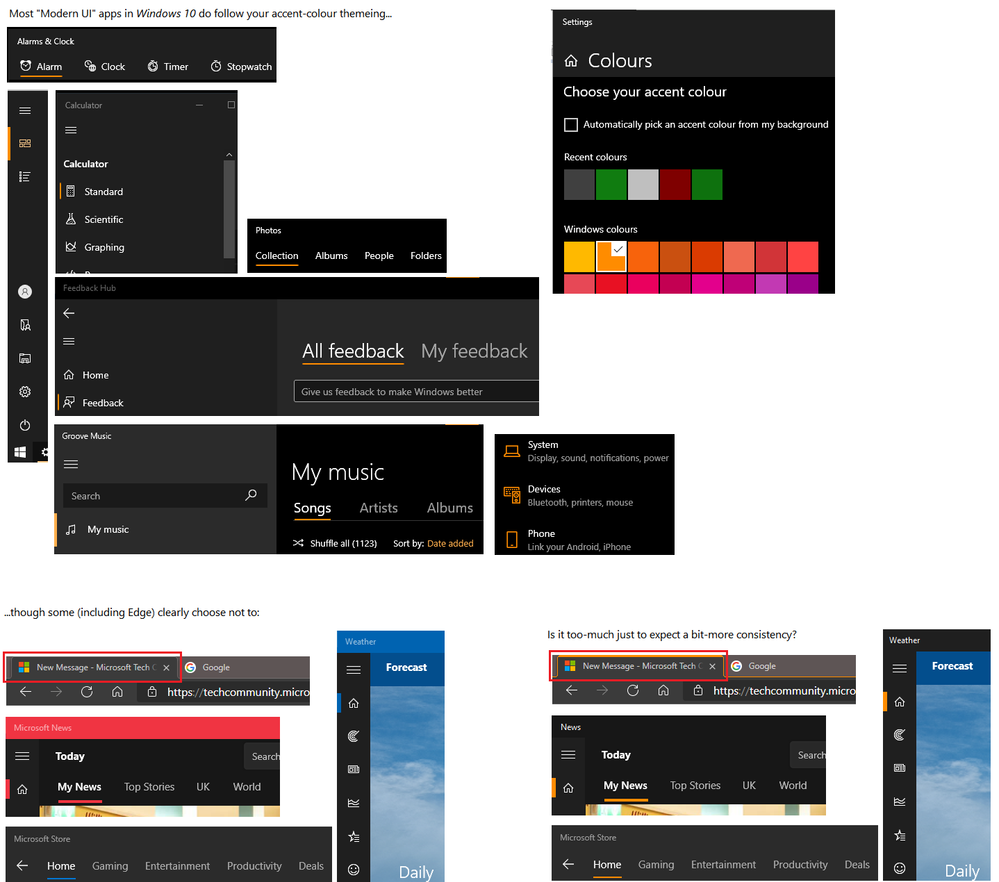Click Shuffle all (1123) in Groove Music
This screenshot has height=882, width=999.
[334, 543]
